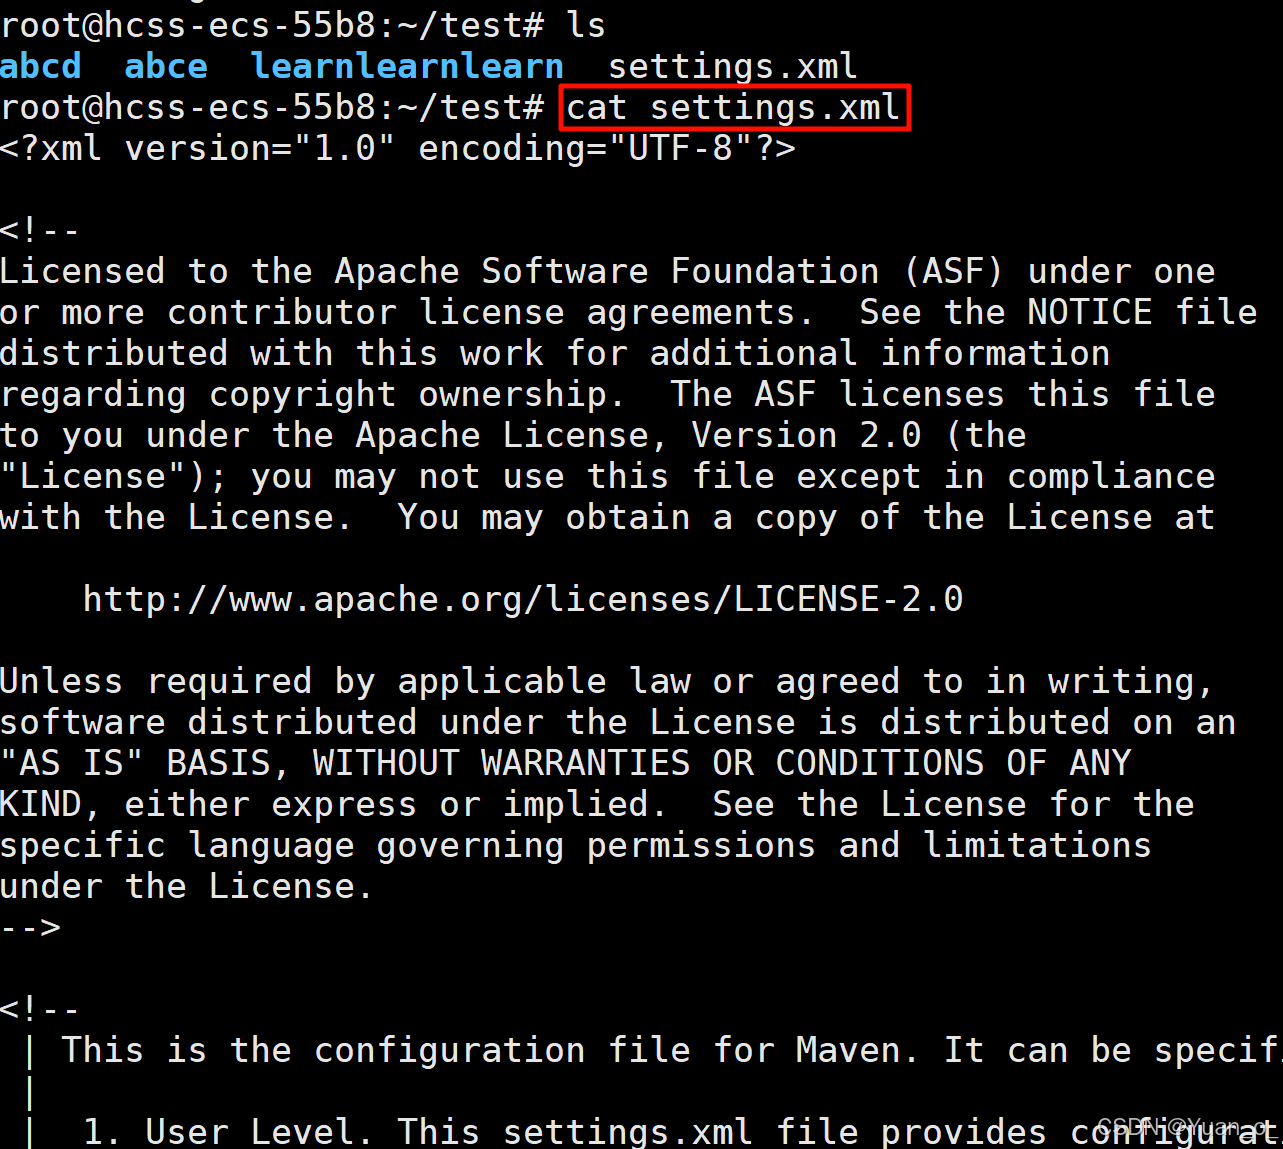The height and width of the screenshot is (1149, 1283).
Task: Click the prompt 'root@hcss-ecs-55b8:~/test#' before cat
Action: point(272,107)
